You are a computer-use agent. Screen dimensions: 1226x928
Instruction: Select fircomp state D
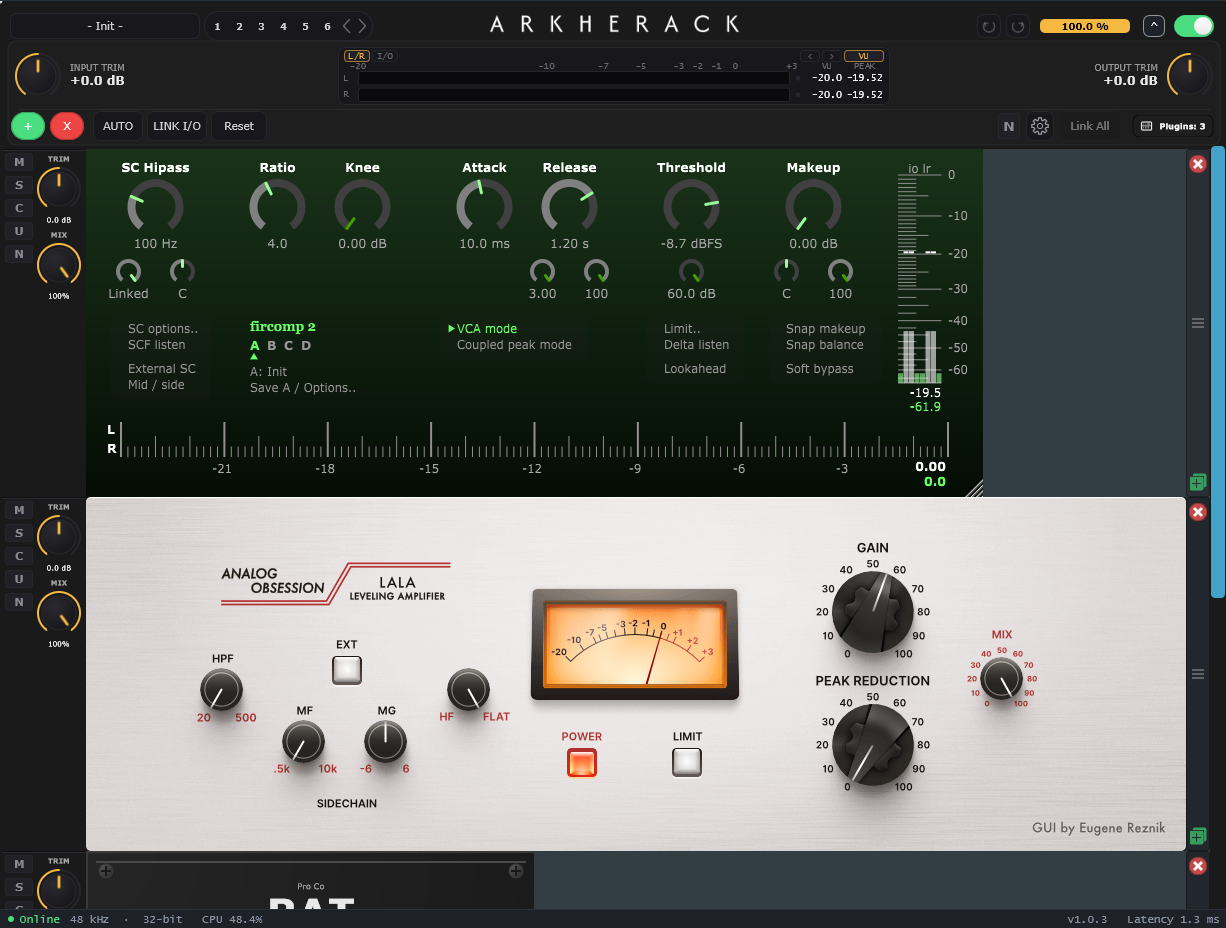306,346
